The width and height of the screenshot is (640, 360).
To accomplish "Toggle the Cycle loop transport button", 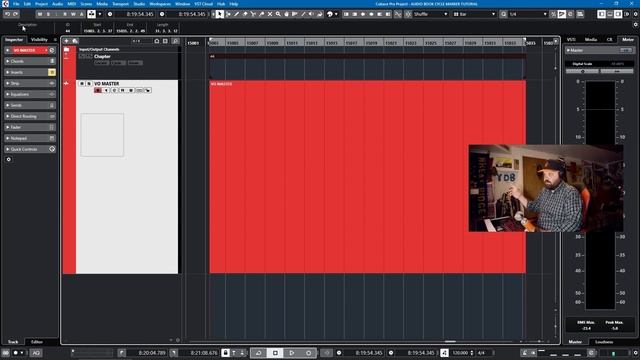I will click(258, 353).
